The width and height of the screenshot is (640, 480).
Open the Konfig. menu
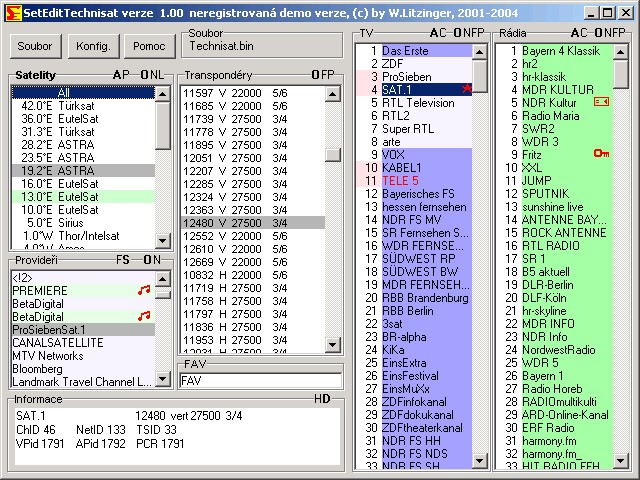coord(92,46)
